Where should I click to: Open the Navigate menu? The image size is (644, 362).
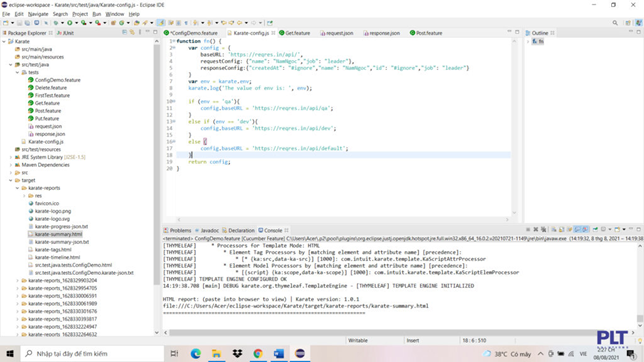coord(38,14)
